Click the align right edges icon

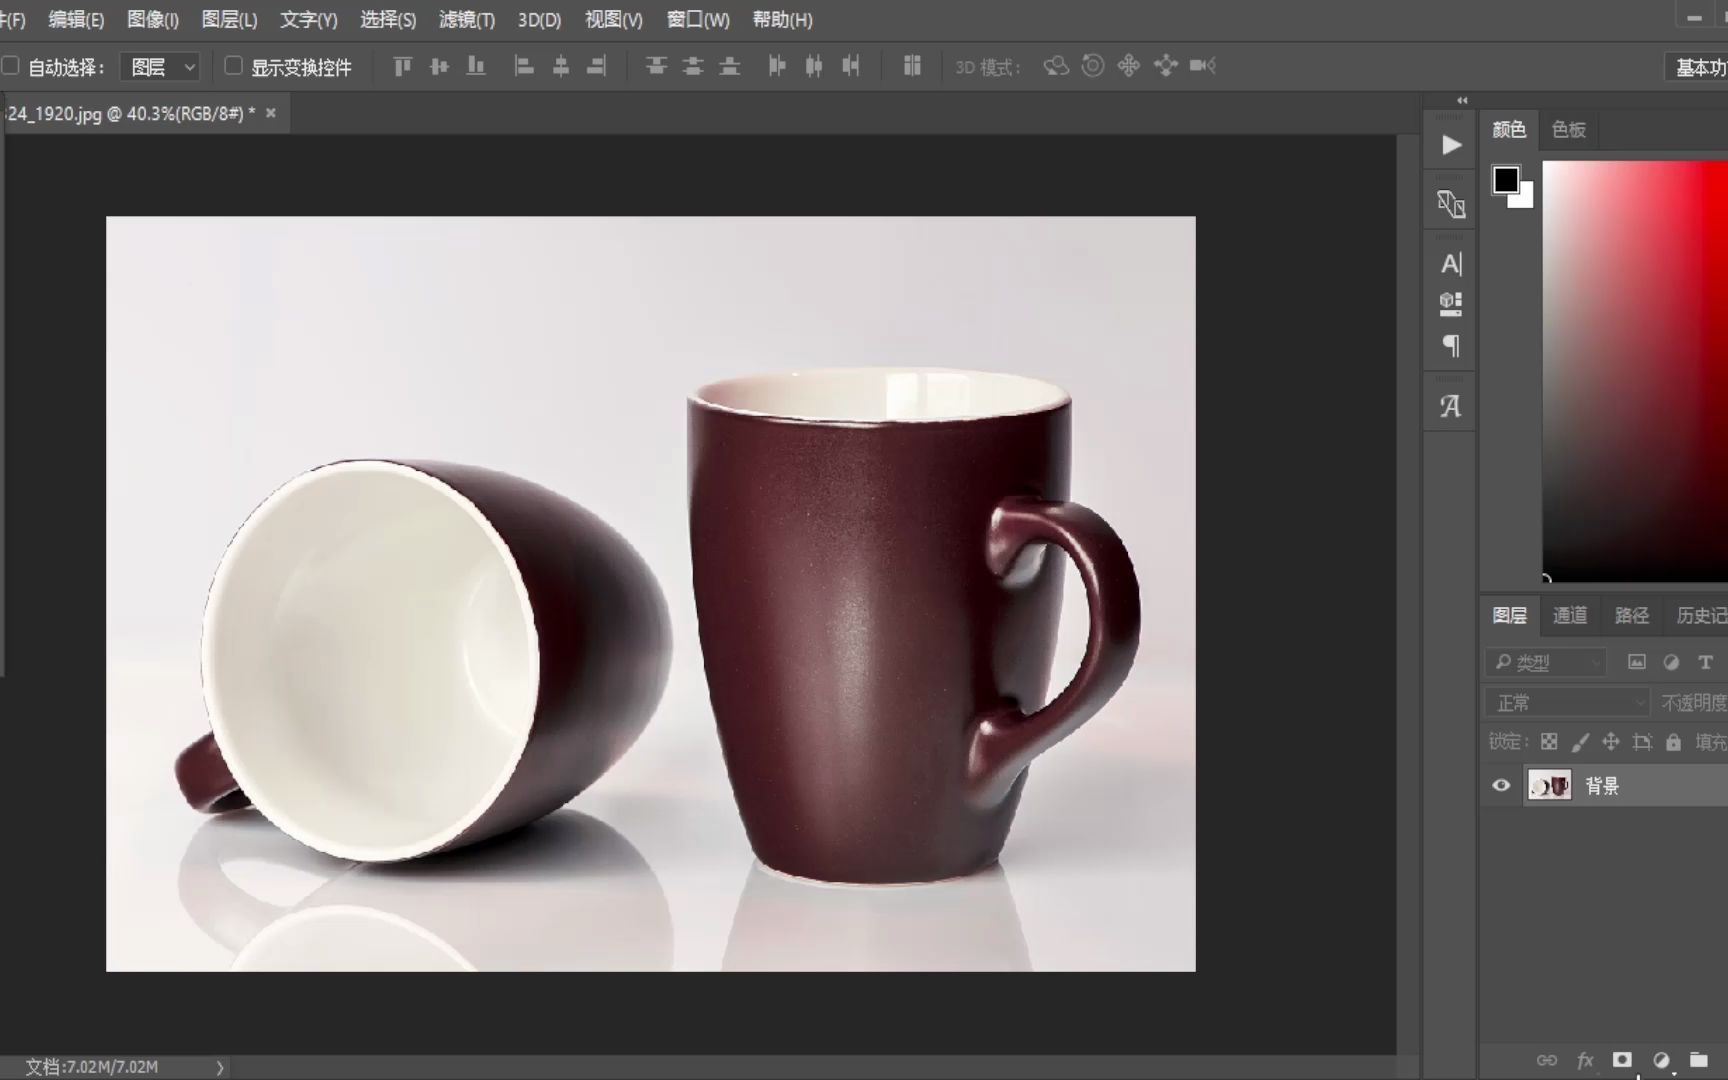pyautogui.click(x=597, y=66)
